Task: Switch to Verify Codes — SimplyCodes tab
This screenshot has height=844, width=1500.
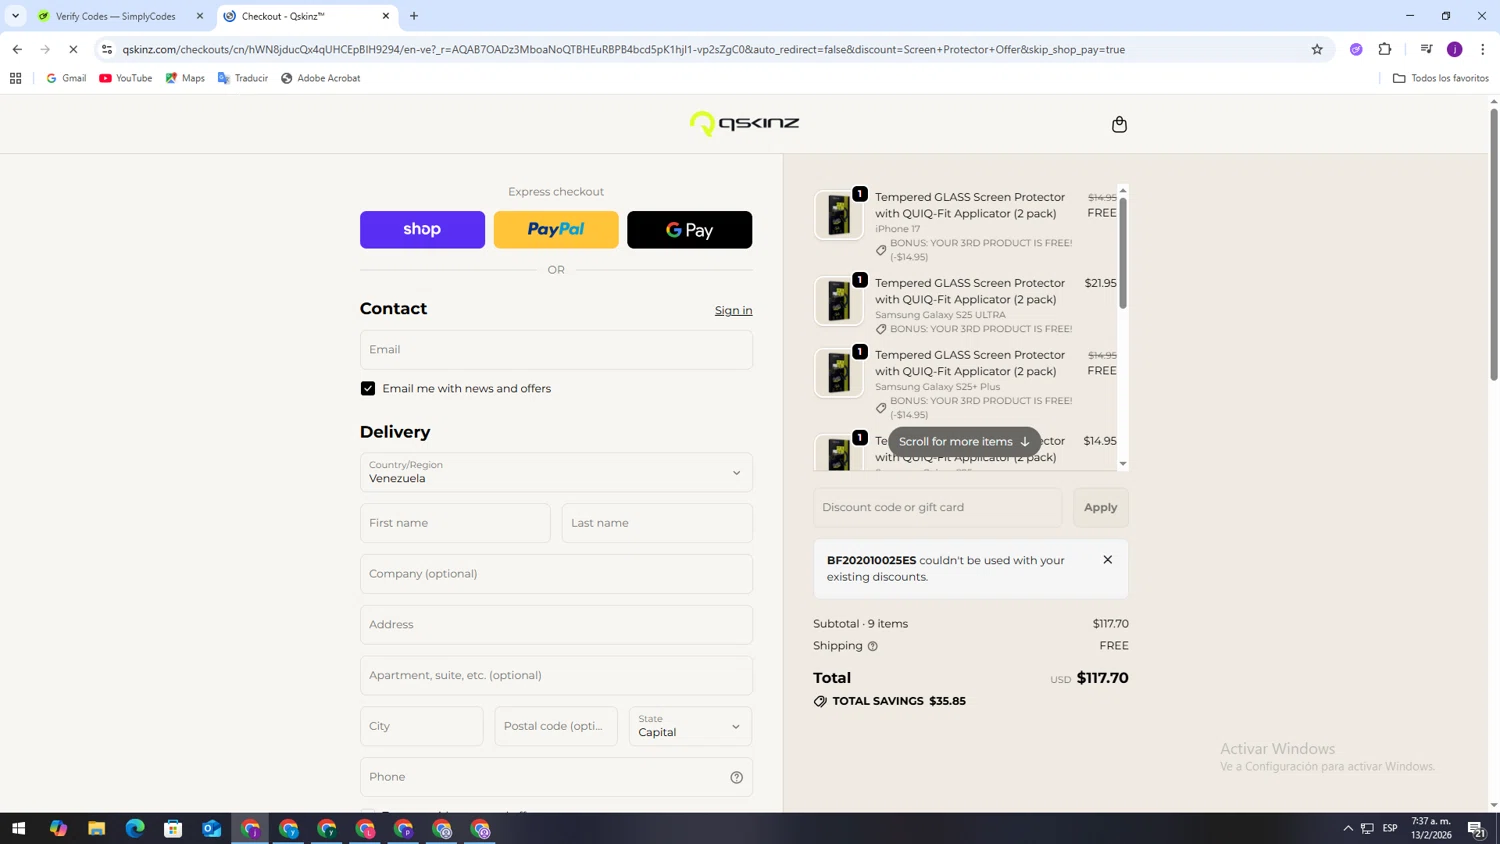Action: click(x=115, y=16)
